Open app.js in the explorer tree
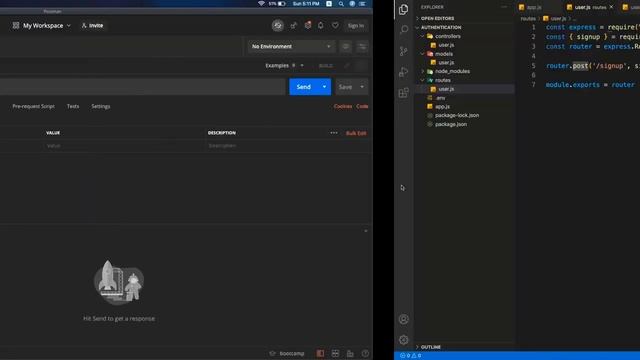Screen dimensions: 640x360 click(x=442, y=107)
